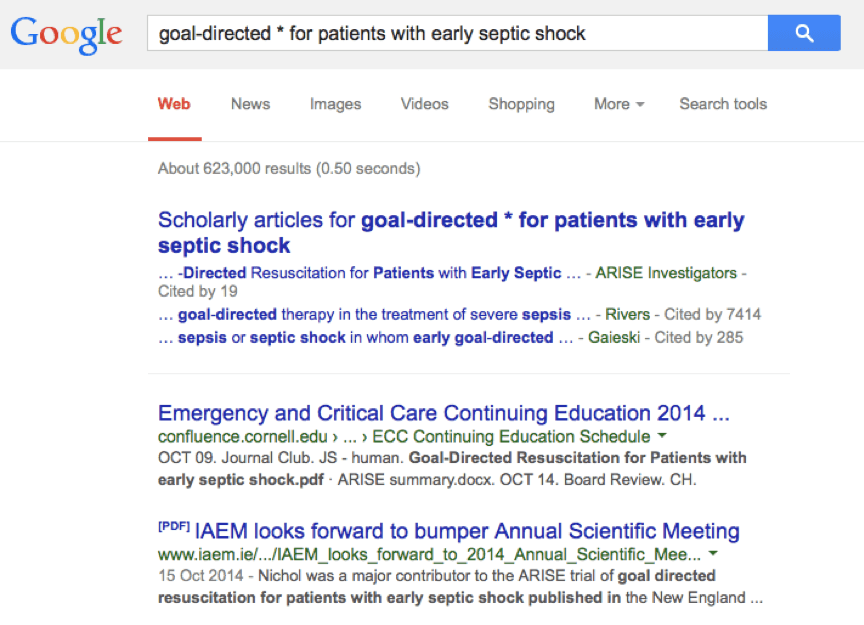Viewport: 864px width, 625px height.
Task: Click the Google logo
Action: pos(66,34)
